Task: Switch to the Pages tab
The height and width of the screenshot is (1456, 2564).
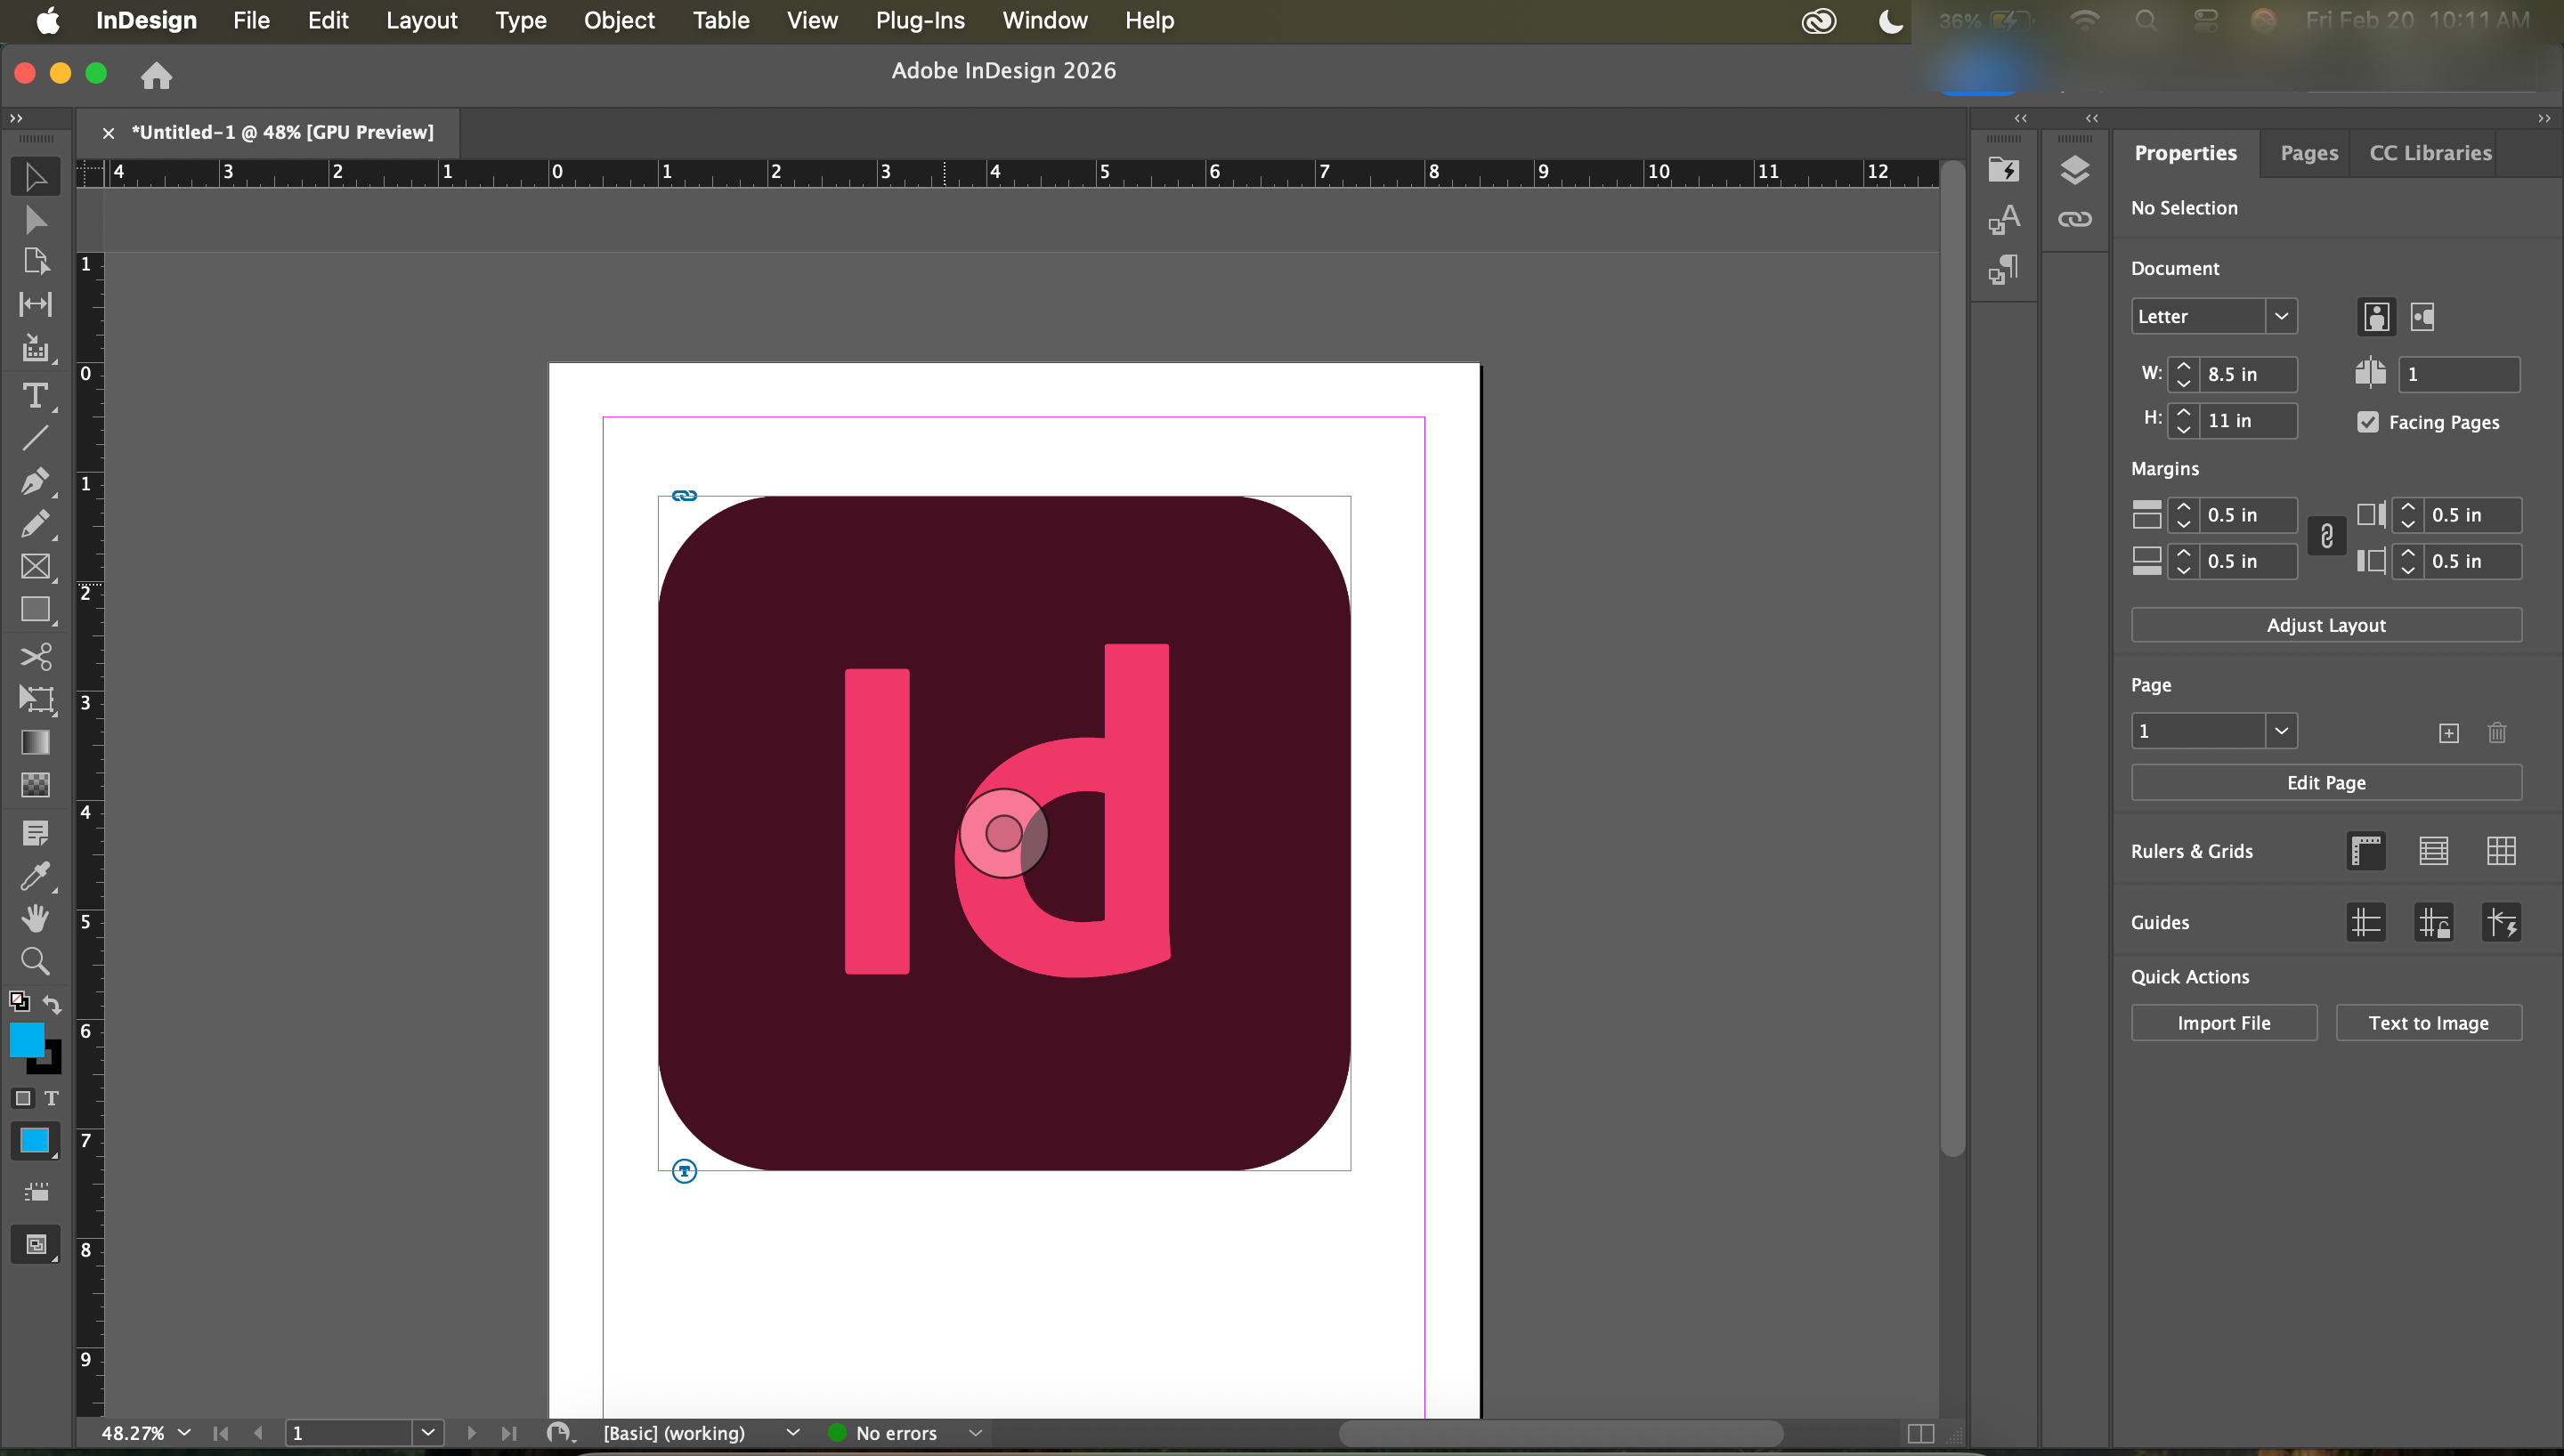Action: pos(2308,153)
